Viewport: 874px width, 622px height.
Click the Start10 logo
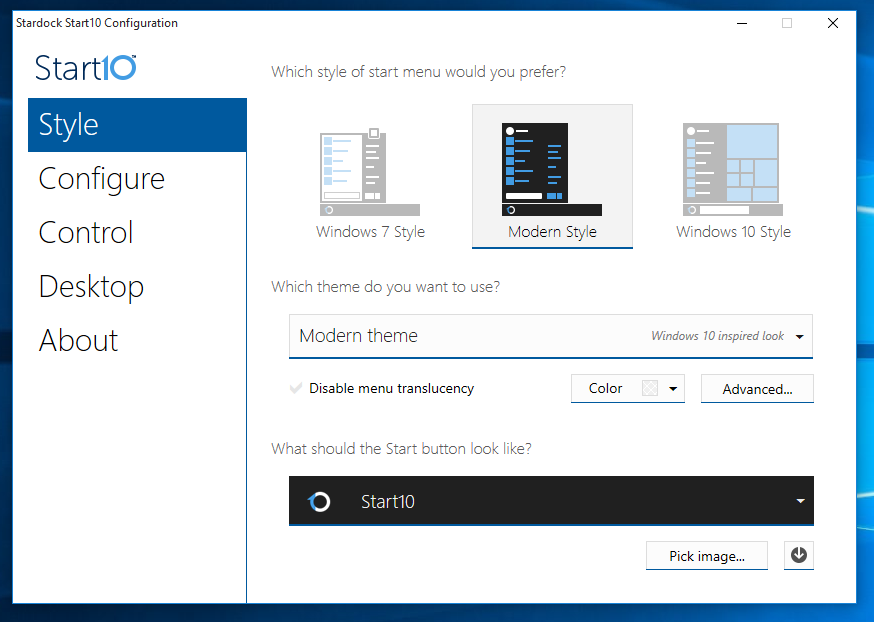[x=86, y=67]
